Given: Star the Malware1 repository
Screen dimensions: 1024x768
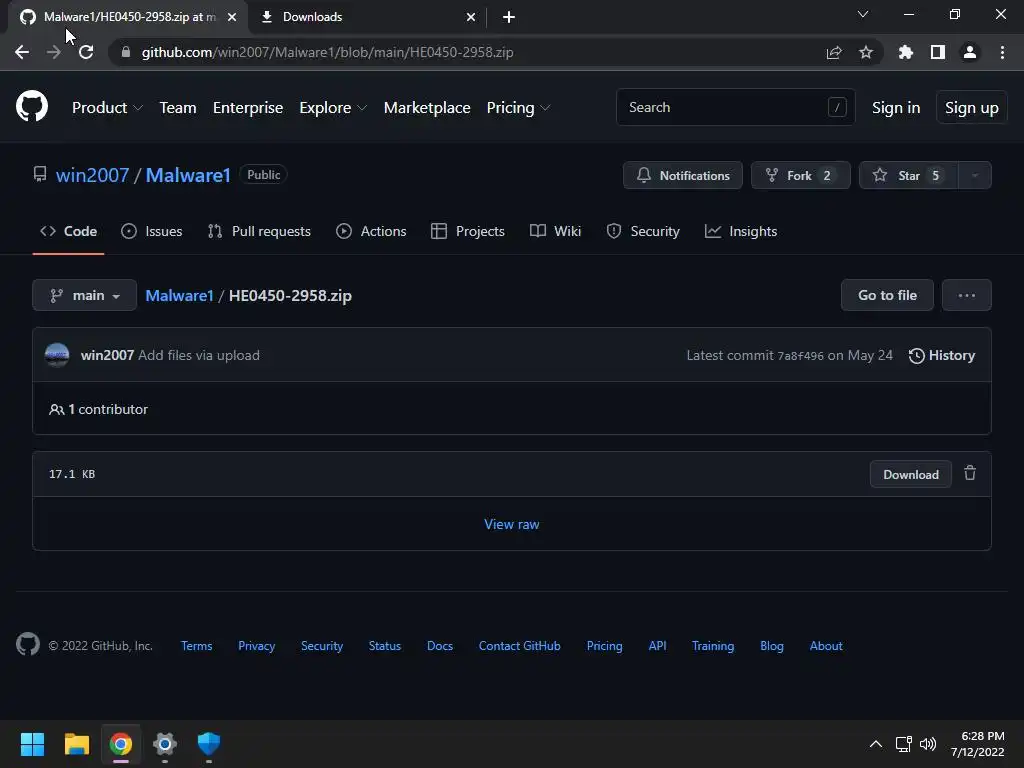Looking at the screenshot, I should coord(908,175).
